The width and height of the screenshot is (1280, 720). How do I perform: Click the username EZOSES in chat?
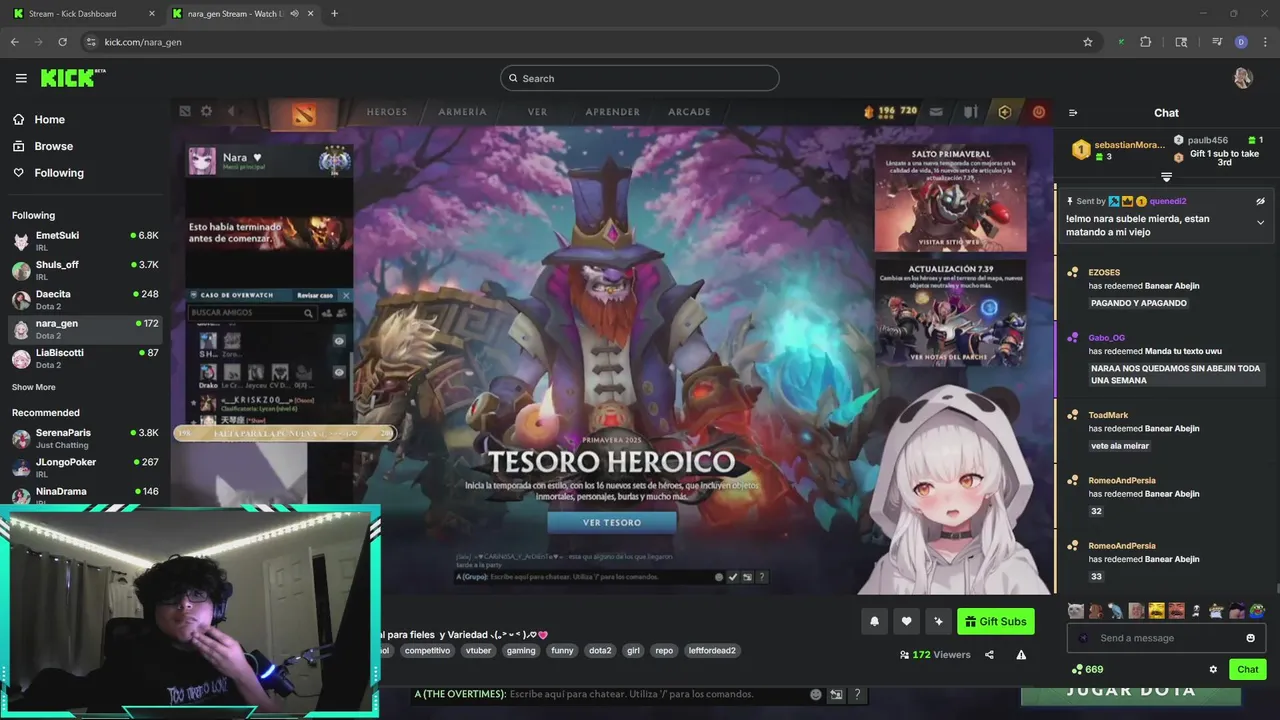coord(1104,272)
